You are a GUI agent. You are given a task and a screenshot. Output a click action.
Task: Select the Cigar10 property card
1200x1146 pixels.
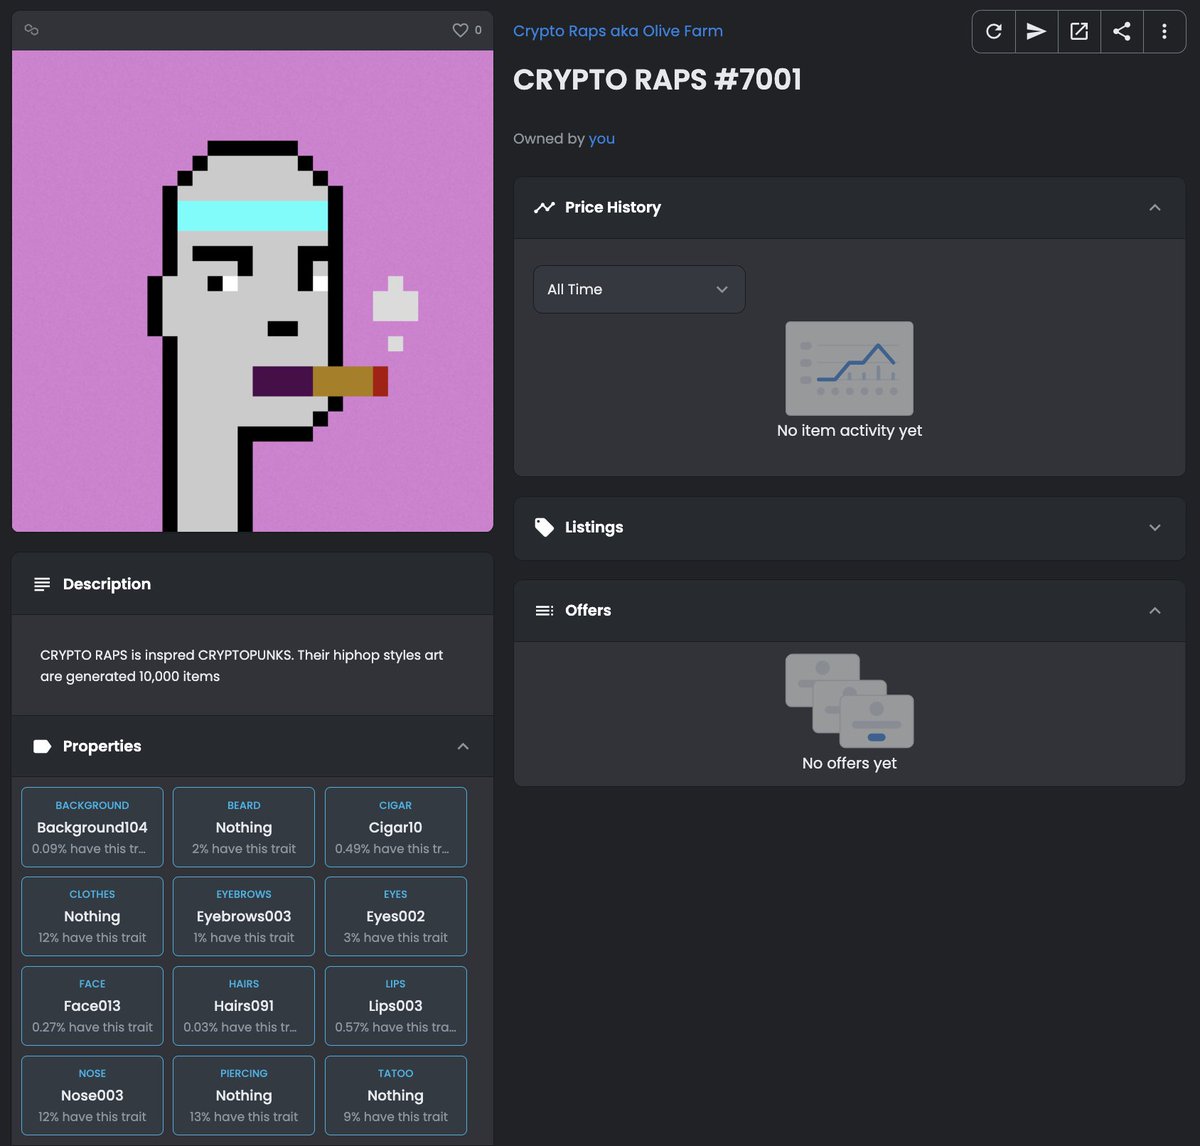pyautogui.click(x=395, y=827)
